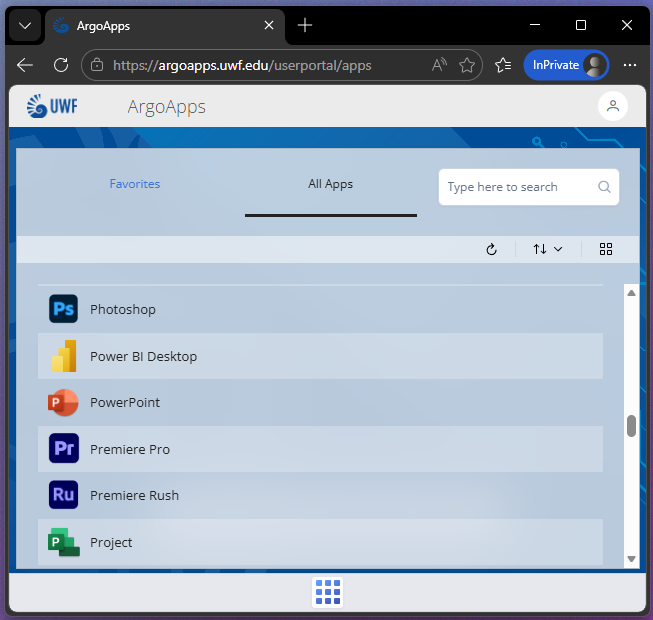The height and width of the screenshot is (620, 653).
Task: View site information lock icon
Action: pyautogui.click(x=97, y=65)
